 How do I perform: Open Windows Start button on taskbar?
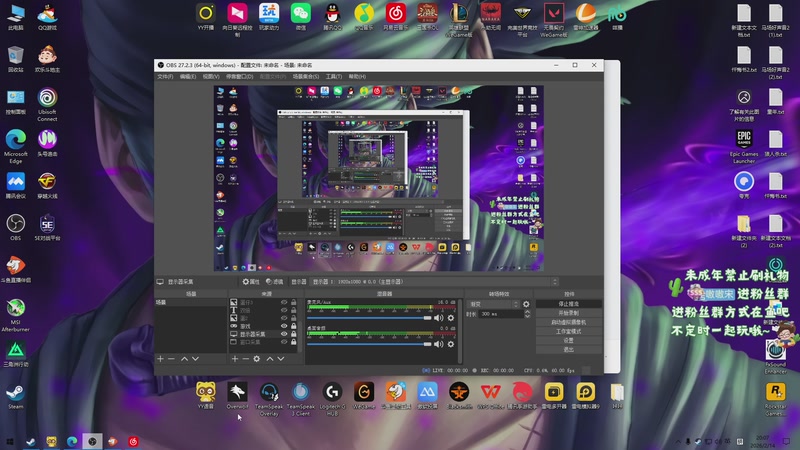[9, 441]
